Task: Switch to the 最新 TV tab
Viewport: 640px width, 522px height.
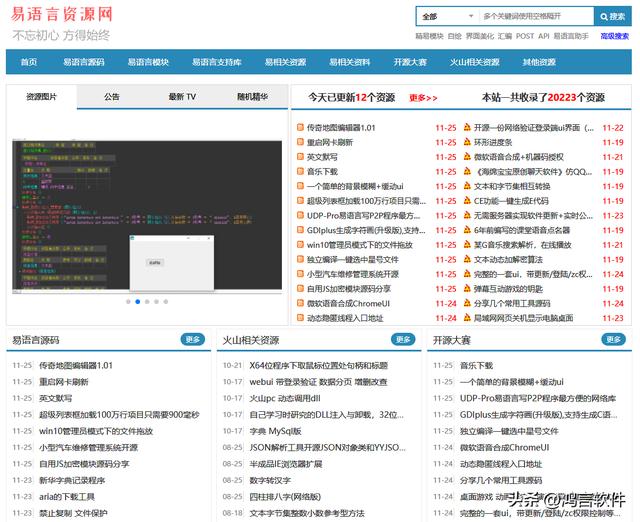Action: 182,97
